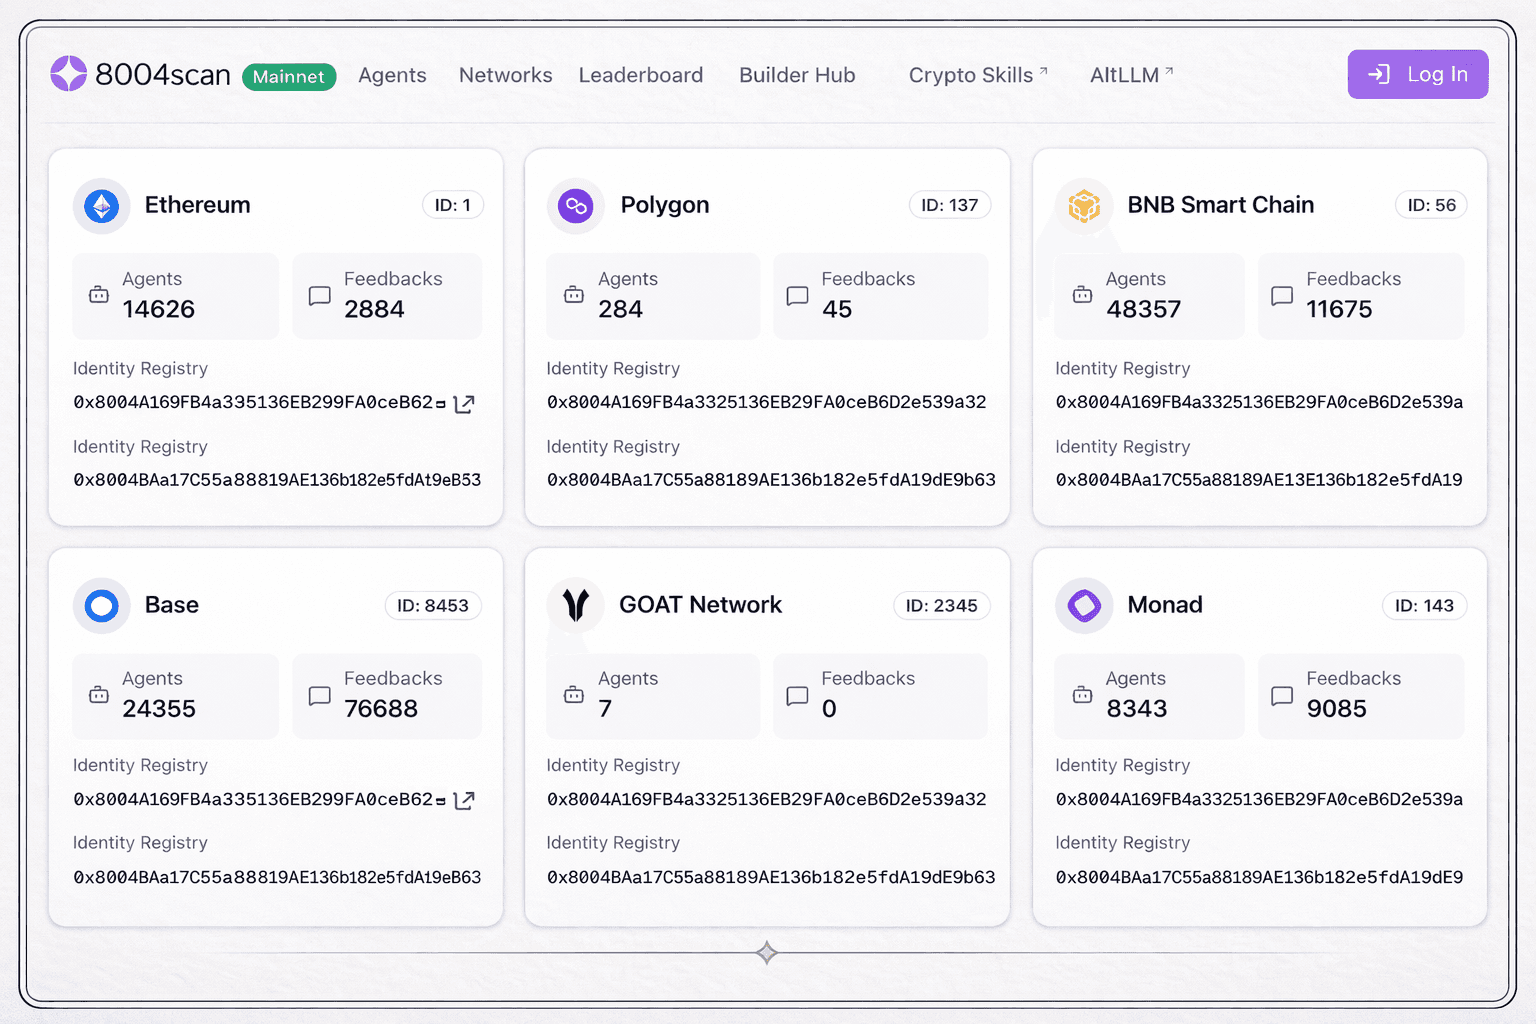The height and width of the screenshot is (1024, 1536).
Task: Open the GOAT Network card title
Action: pos(700,605)
